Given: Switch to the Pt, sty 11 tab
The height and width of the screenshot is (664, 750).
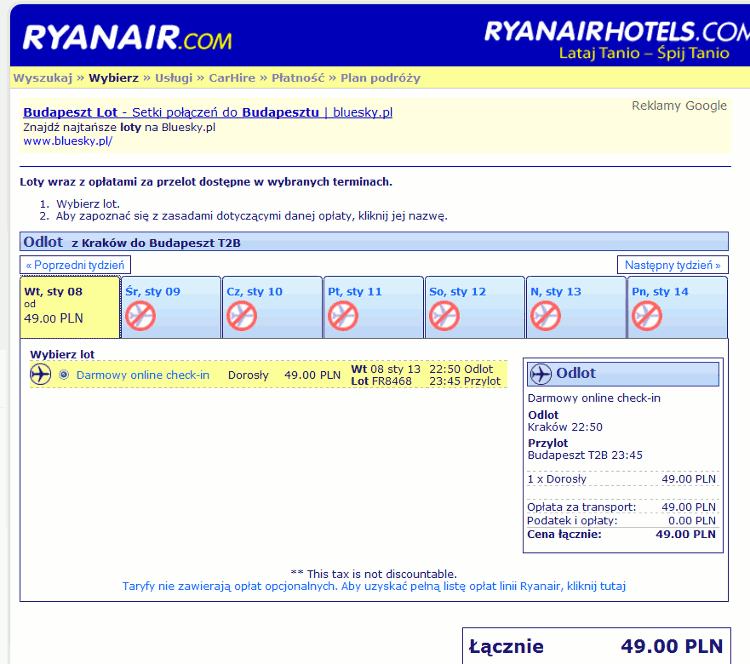Looking at the screenshot, I should coord(374,307).
